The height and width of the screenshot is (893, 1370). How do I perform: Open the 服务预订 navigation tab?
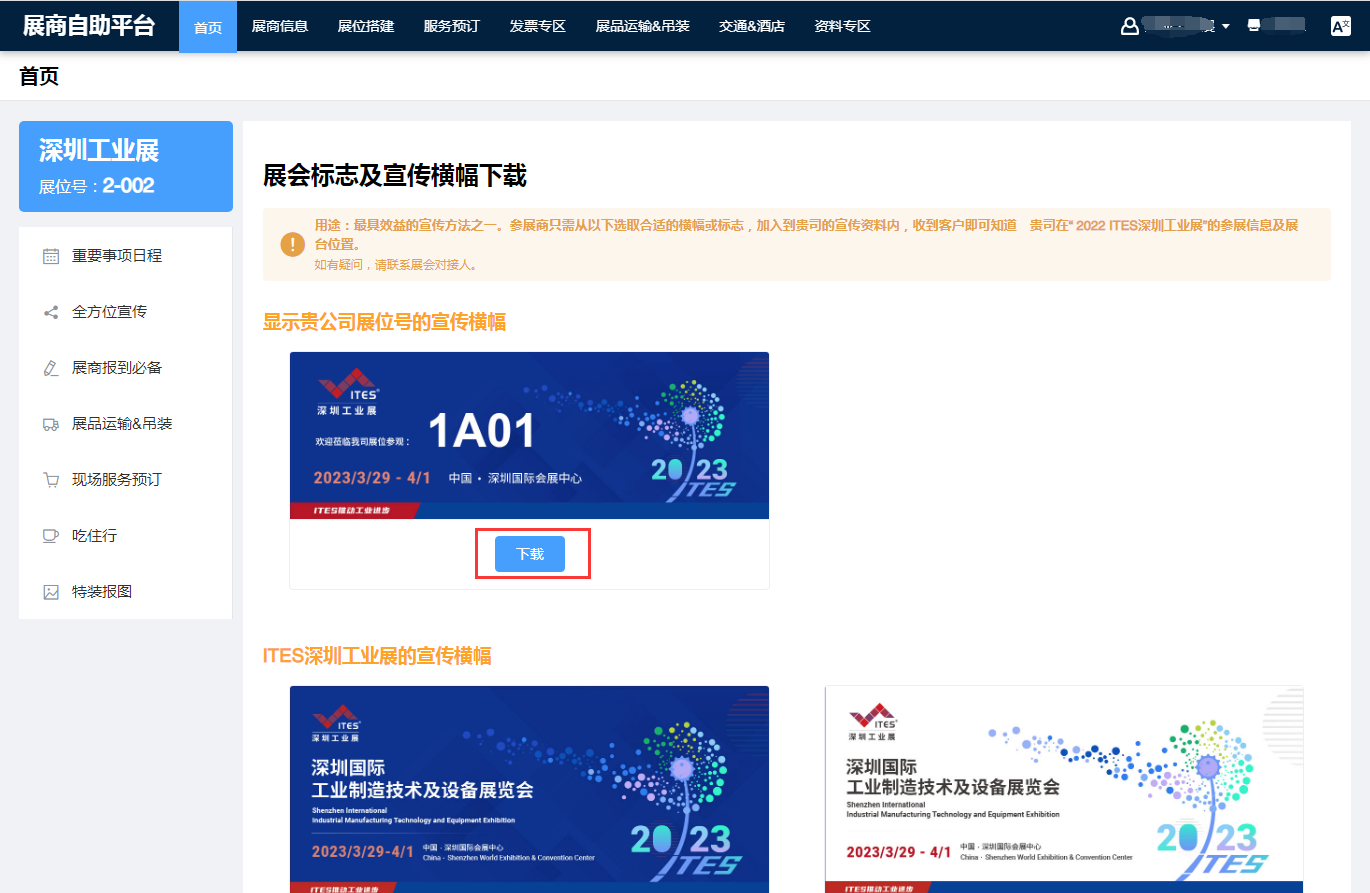point(452,26)
